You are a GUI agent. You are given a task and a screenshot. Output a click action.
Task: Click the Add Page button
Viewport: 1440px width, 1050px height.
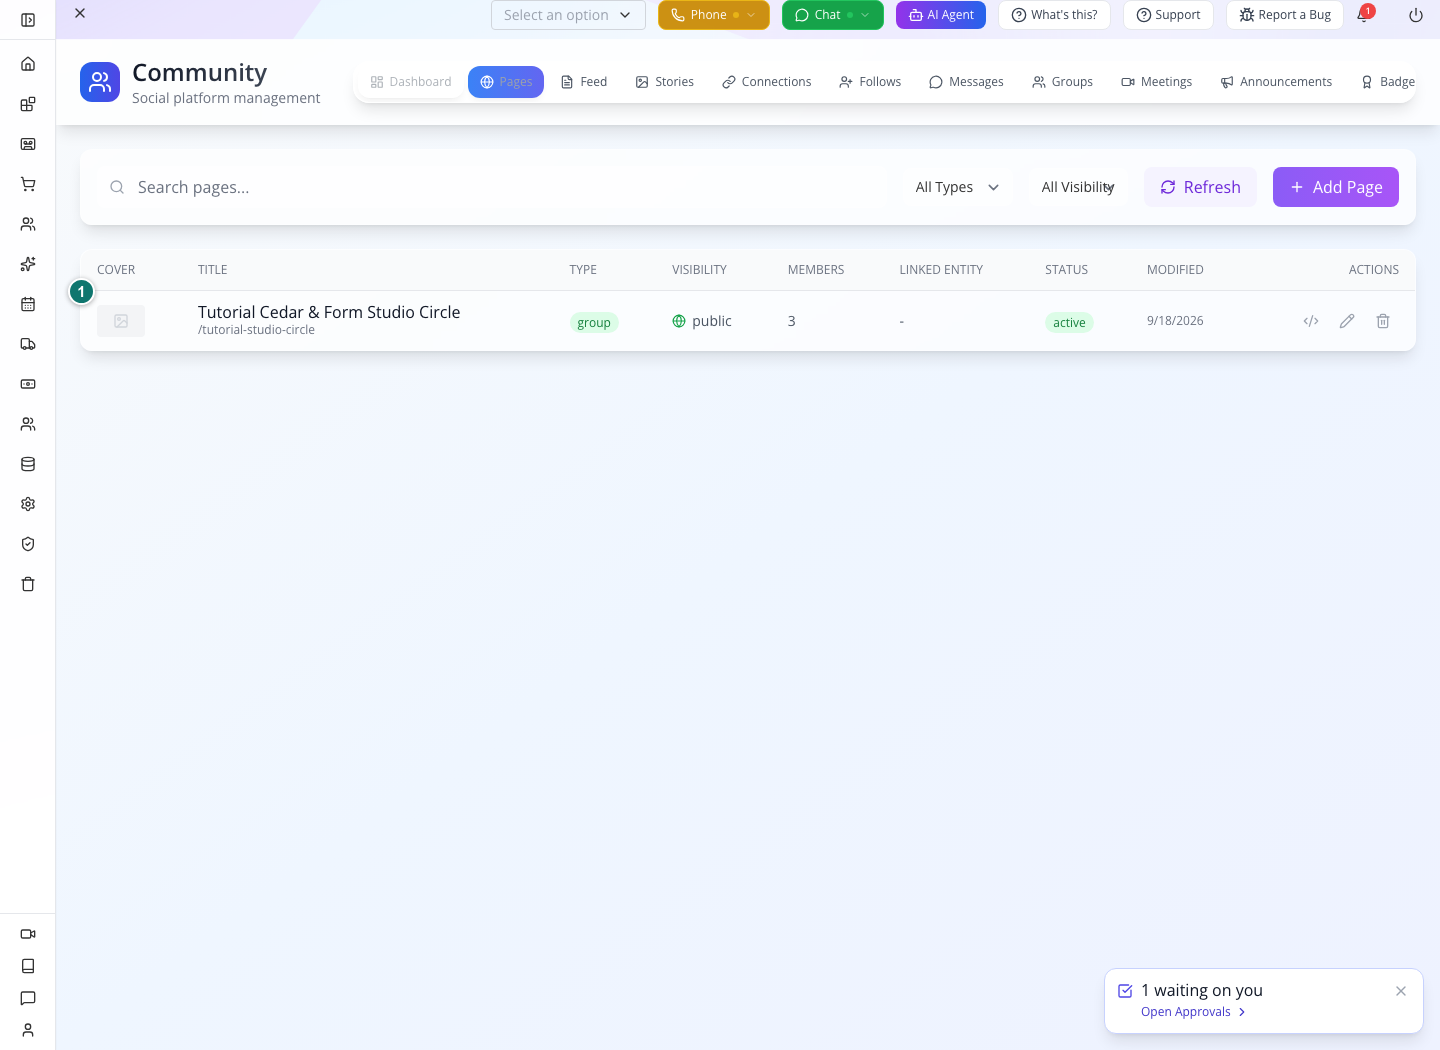[x=1336, y=187]
